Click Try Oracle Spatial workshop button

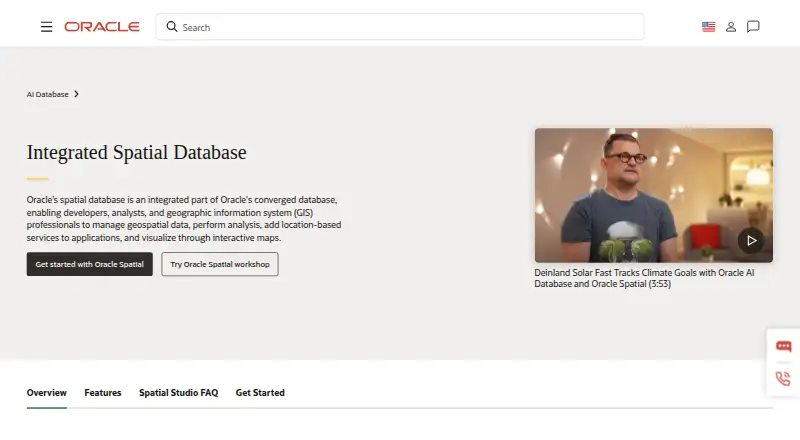(x=220, y=264)
